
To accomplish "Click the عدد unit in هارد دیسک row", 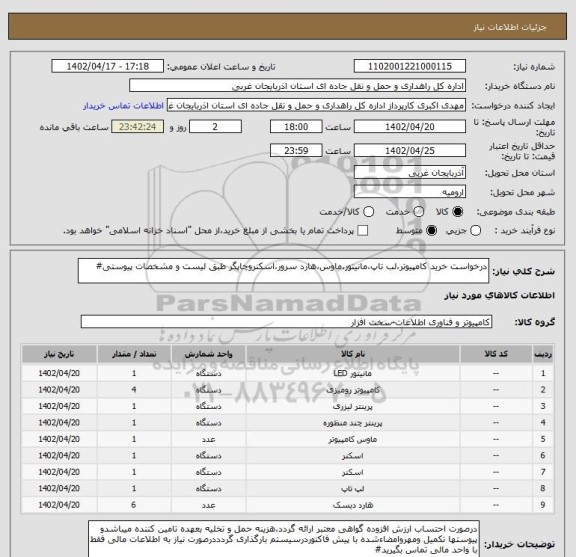I will pos(208,505).
